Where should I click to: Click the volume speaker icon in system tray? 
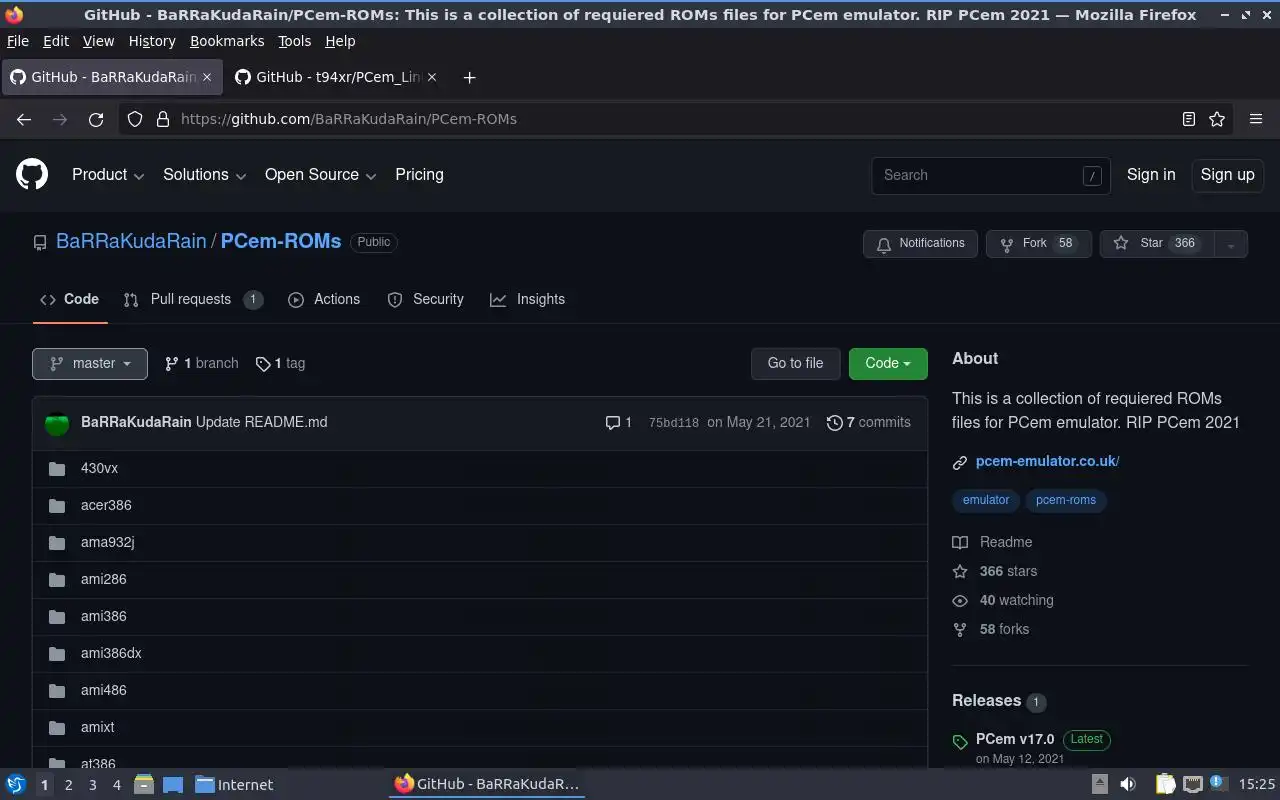coord(1127,784)
